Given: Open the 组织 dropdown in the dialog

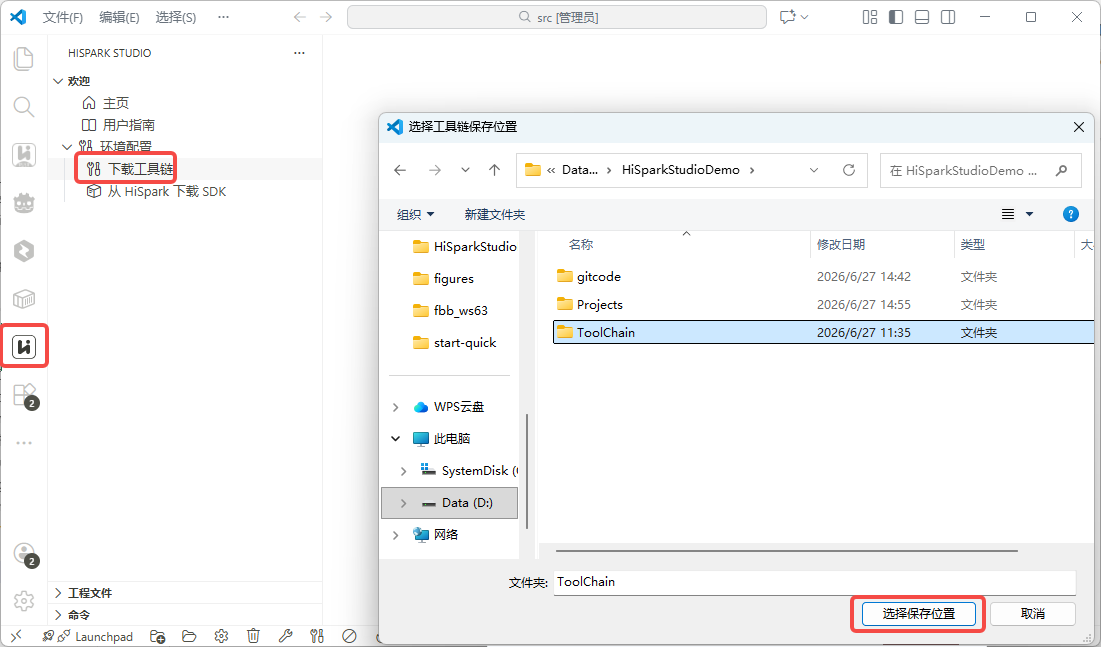Looking at the screenshot, I should point(415,214).
